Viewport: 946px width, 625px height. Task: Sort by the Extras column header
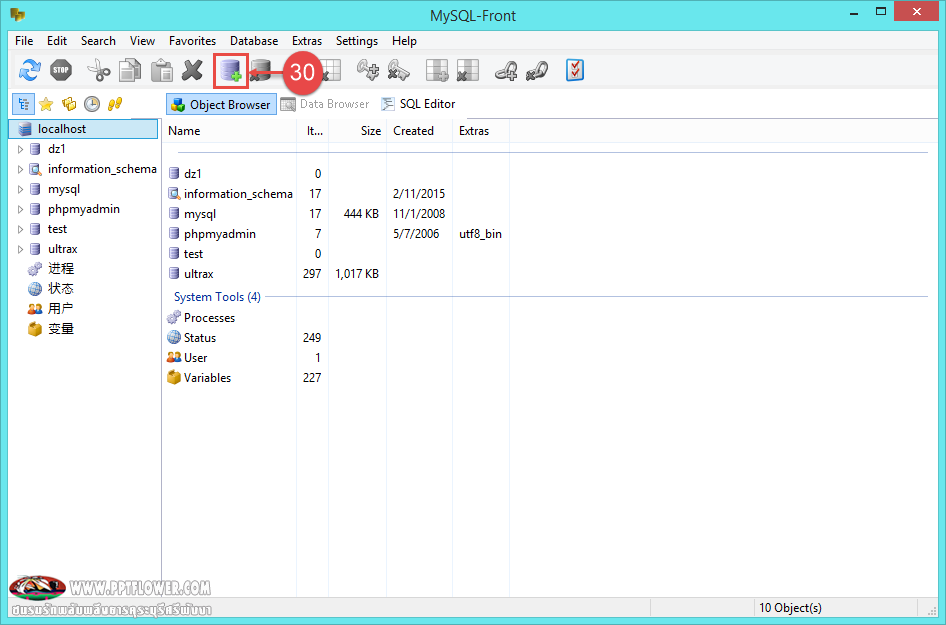pyautogui.click(x=481, y=131)
